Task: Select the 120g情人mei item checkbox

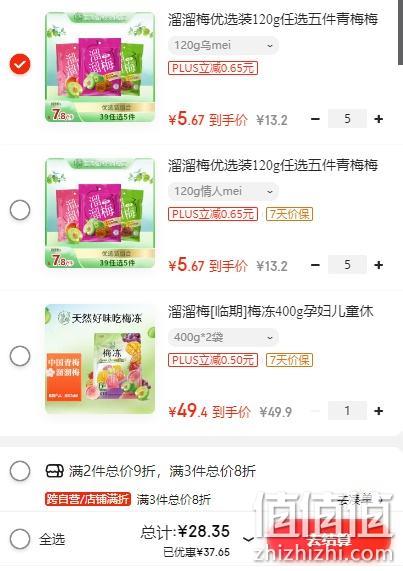Action: pyautogui.click(x=20, y=210)
